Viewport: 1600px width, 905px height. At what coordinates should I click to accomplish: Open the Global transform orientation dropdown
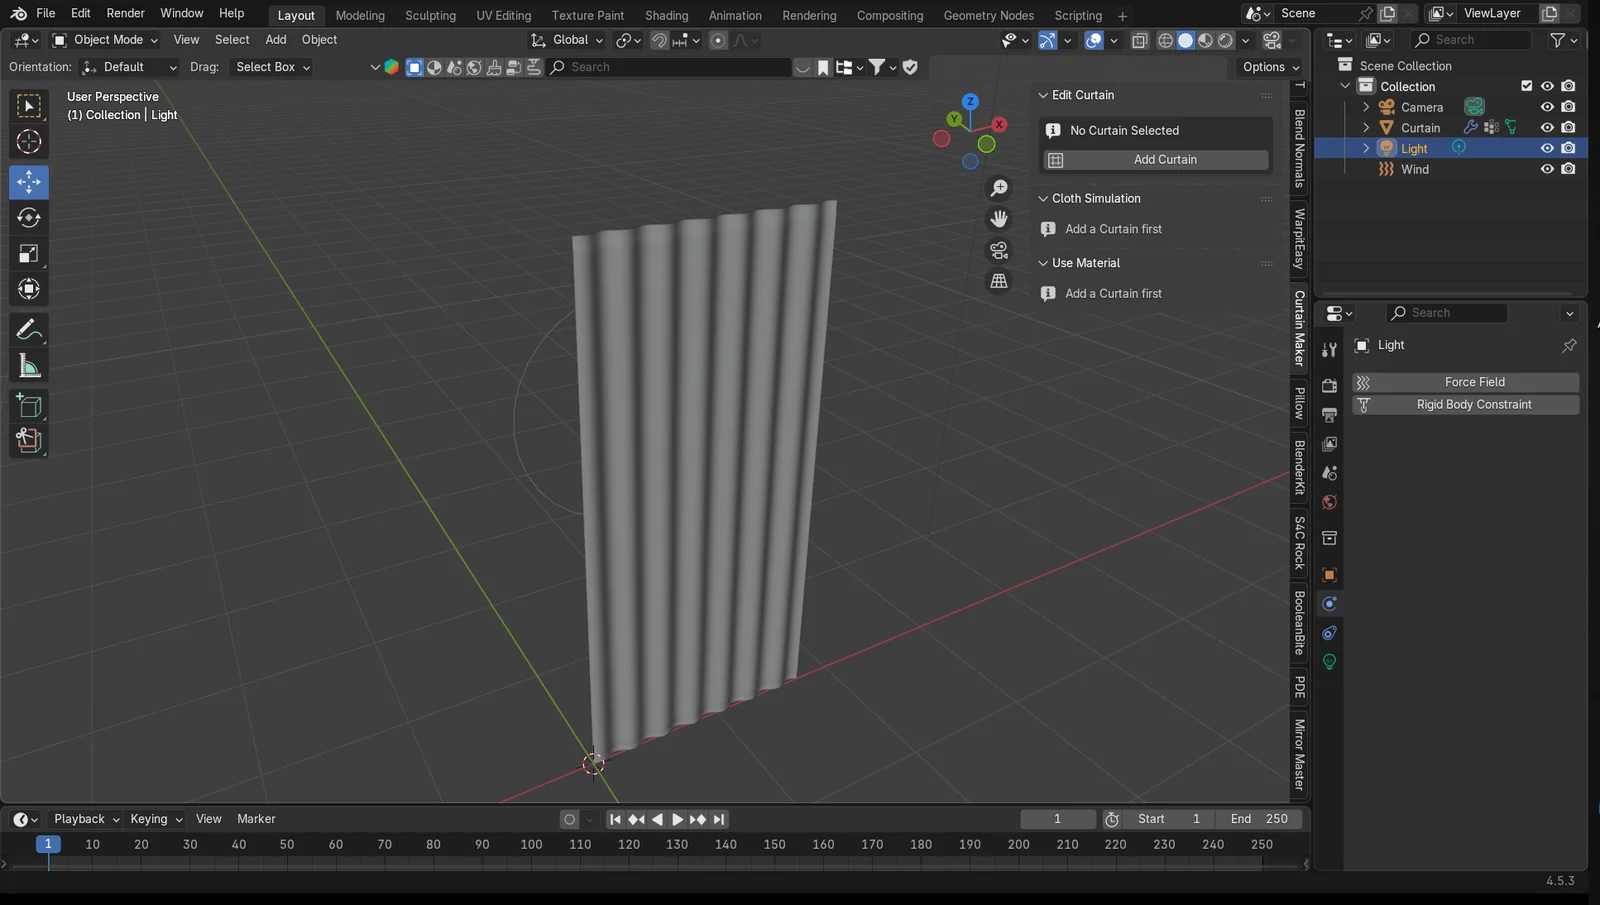click(567, 40)
